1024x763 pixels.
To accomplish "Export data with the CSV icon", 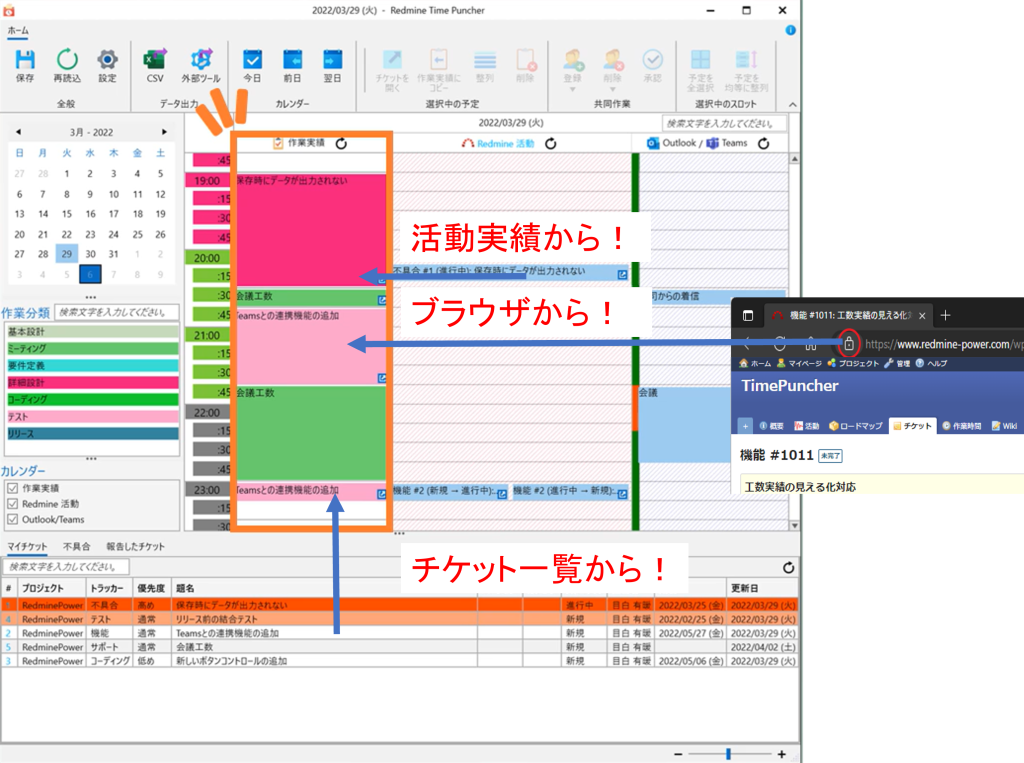I will pyautogui.click(x=155, y=61).
